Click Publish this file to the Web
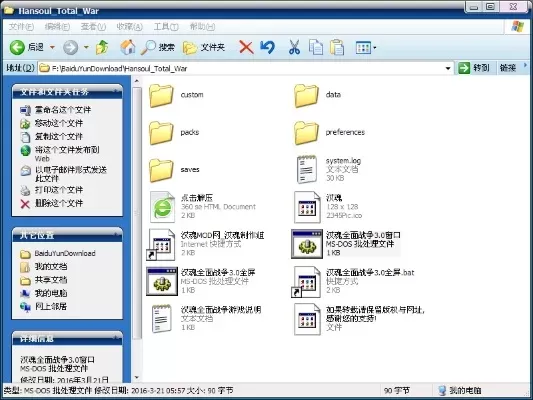 coord(67,154)
